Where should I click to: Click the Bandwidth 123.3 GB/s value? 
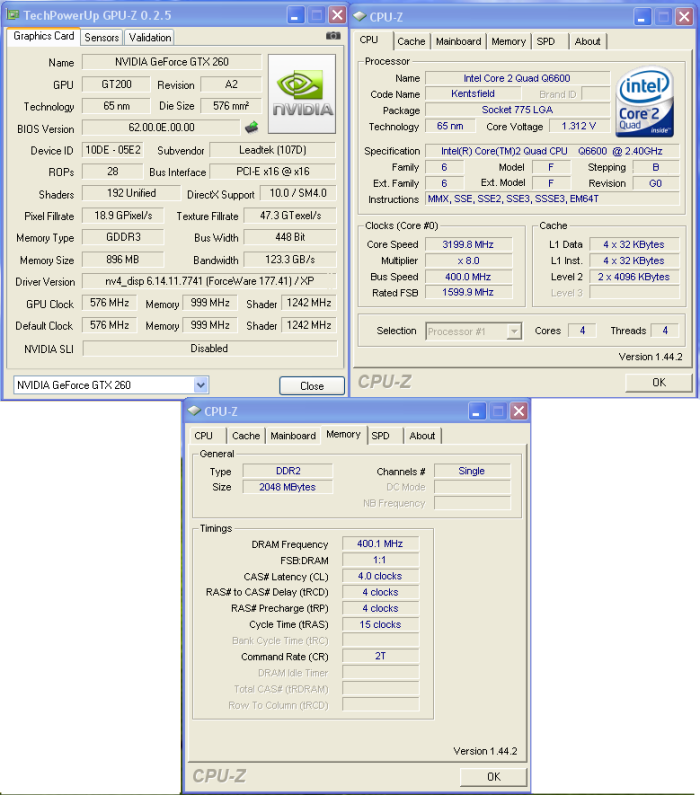click(290, 260)
